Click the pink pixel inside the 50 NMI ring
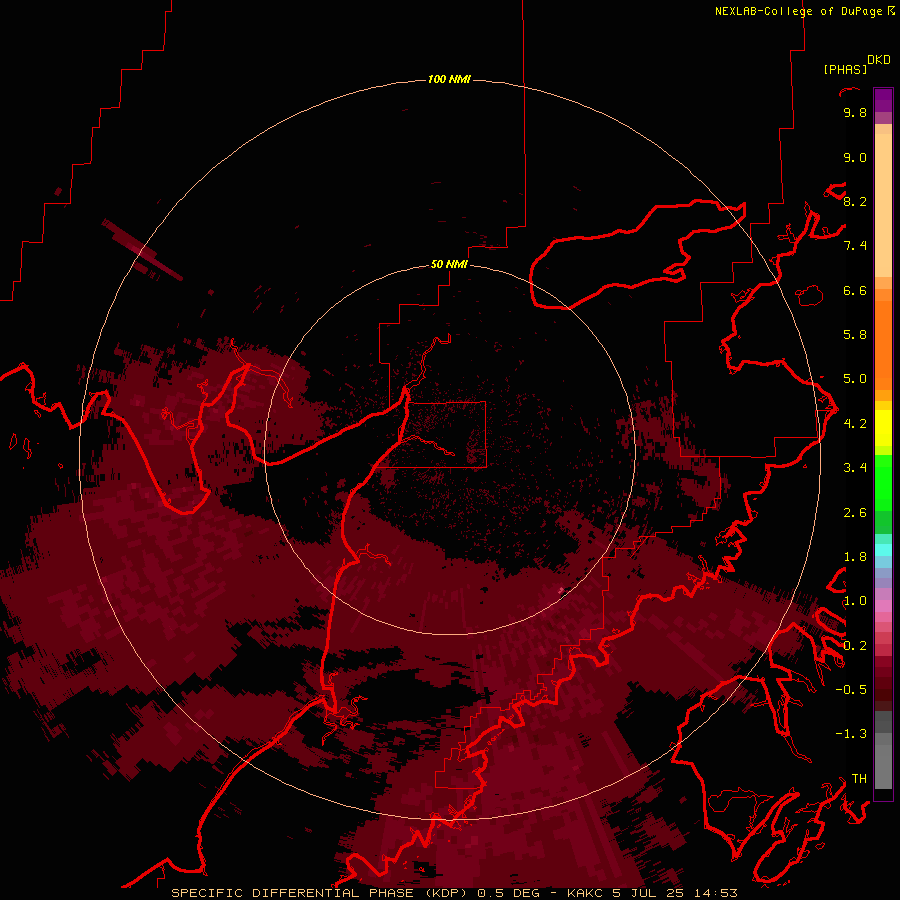This screenshot has height=900, width=900. [561, 589]
